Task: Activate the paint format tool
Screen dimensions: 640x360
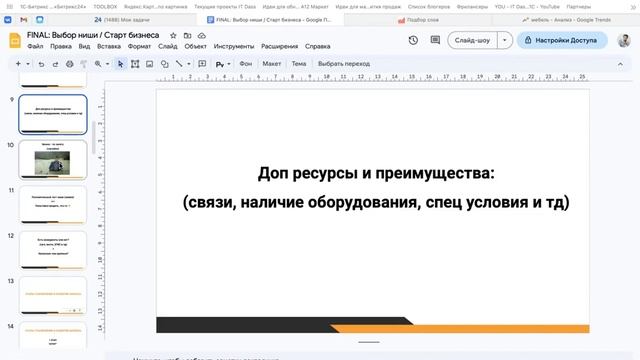Action: [84, 64]
